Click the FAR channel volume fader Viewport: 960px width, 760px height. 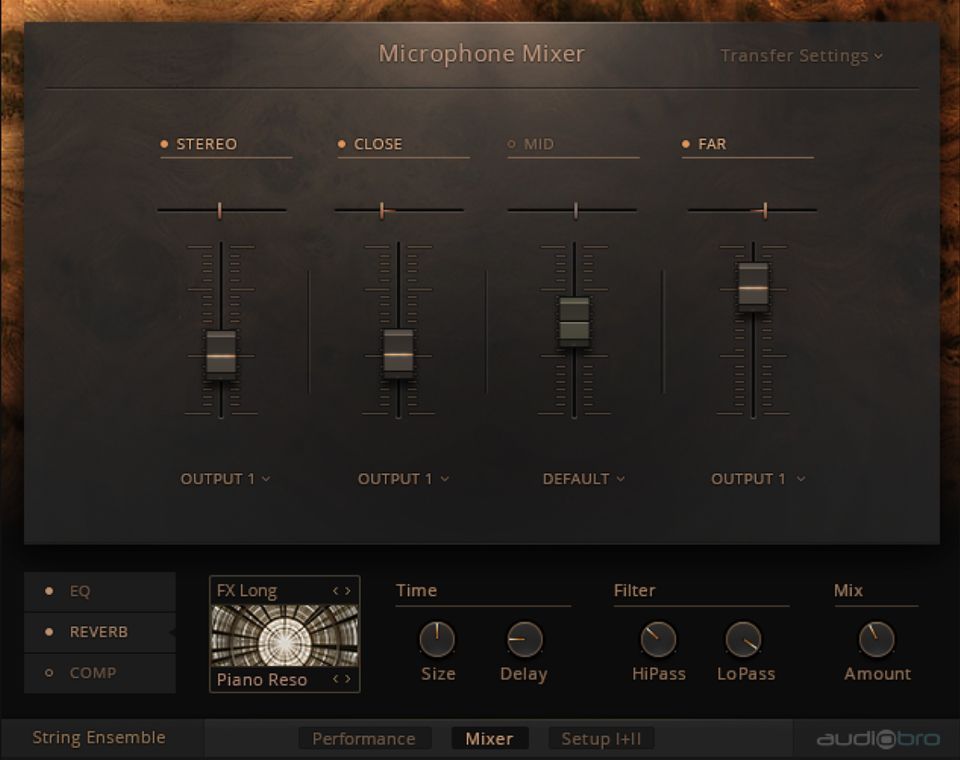[x=753, y=288]
